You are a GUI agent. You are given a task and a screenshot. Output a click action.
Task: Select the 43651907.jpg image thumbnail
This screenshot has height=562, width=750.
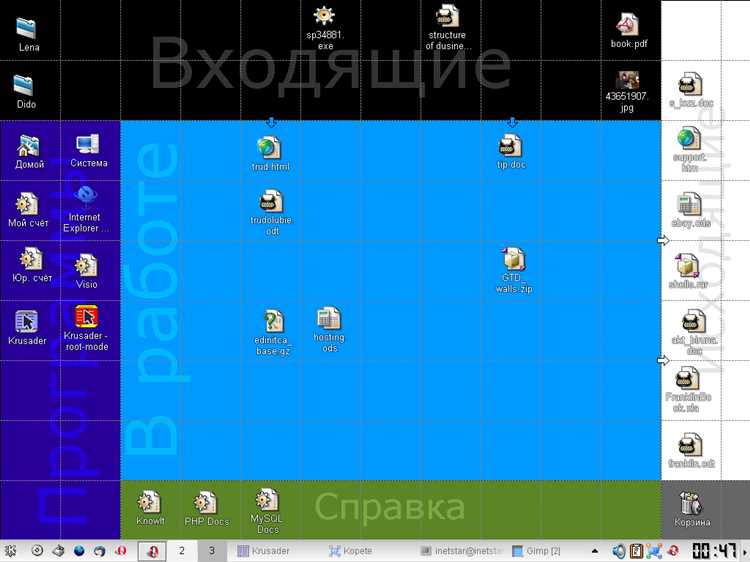627,80
